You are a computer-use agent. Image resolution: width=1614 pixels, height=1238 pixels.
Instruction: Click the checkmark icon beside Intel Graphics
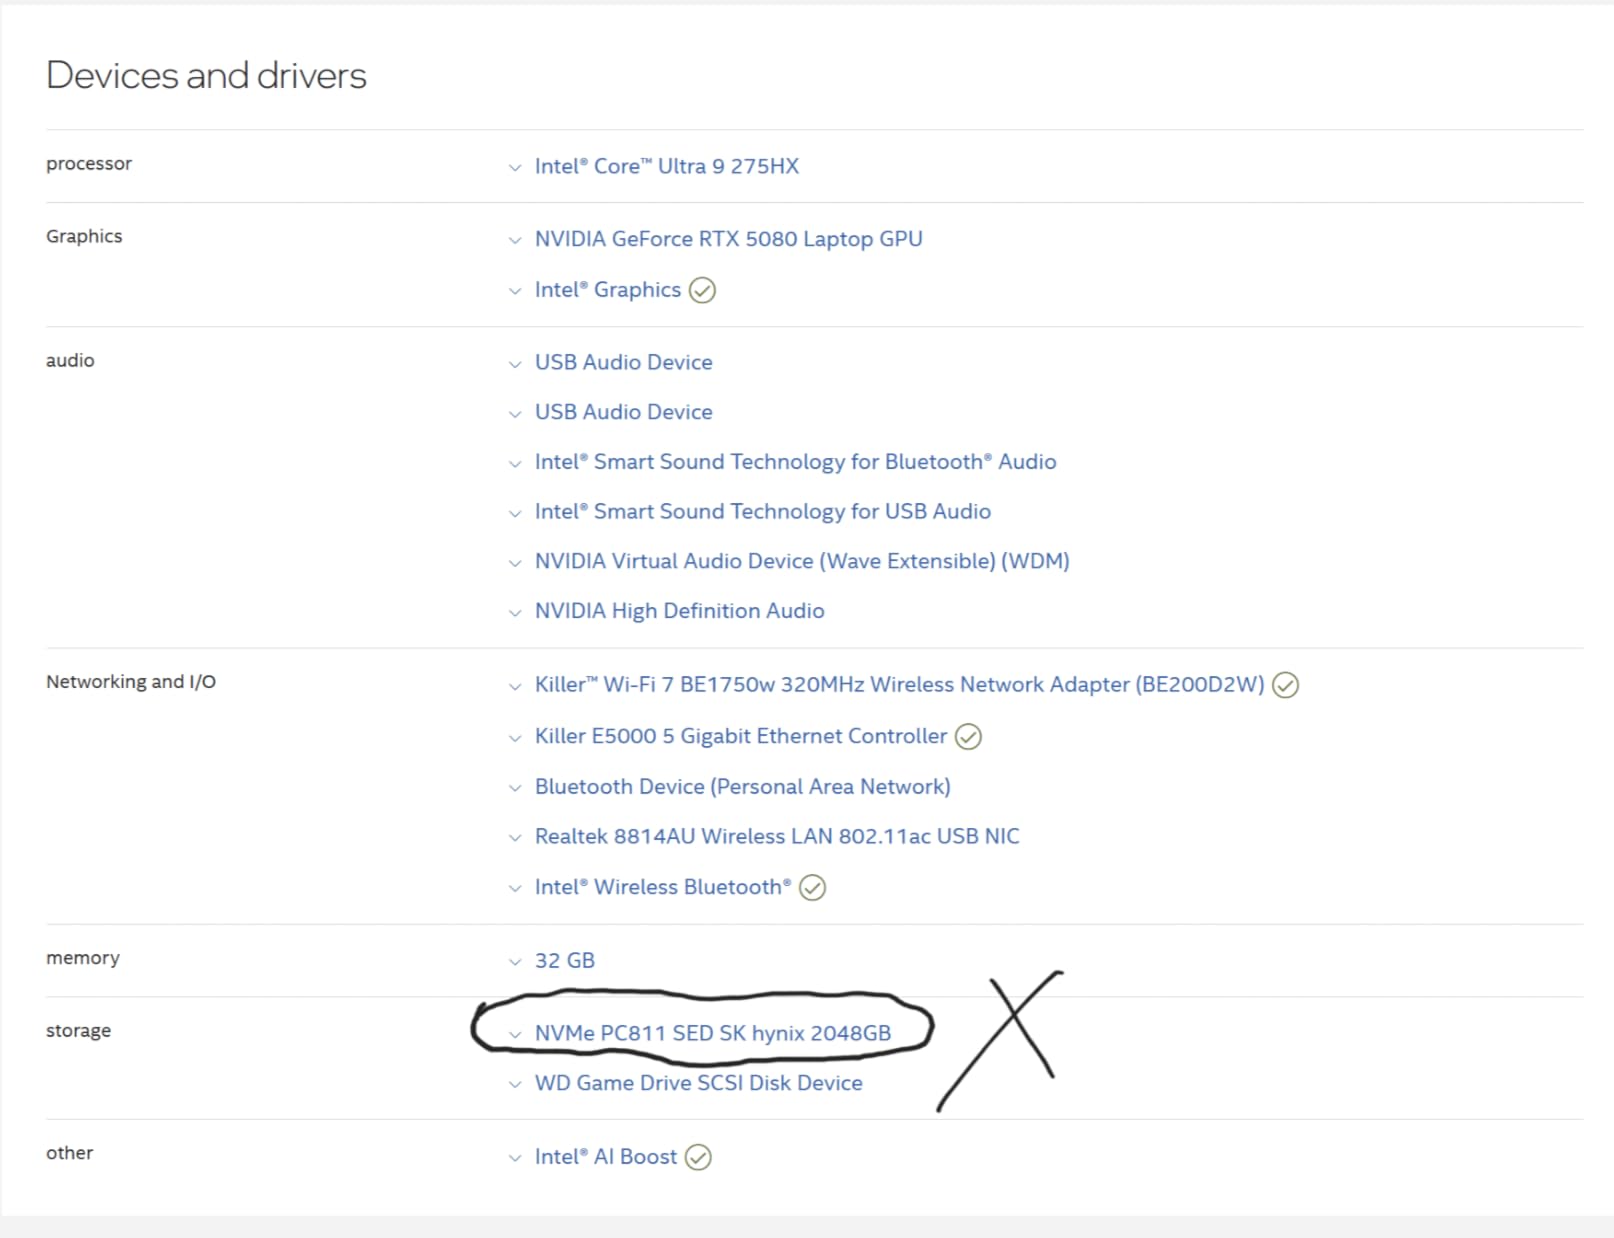[703, 290]
